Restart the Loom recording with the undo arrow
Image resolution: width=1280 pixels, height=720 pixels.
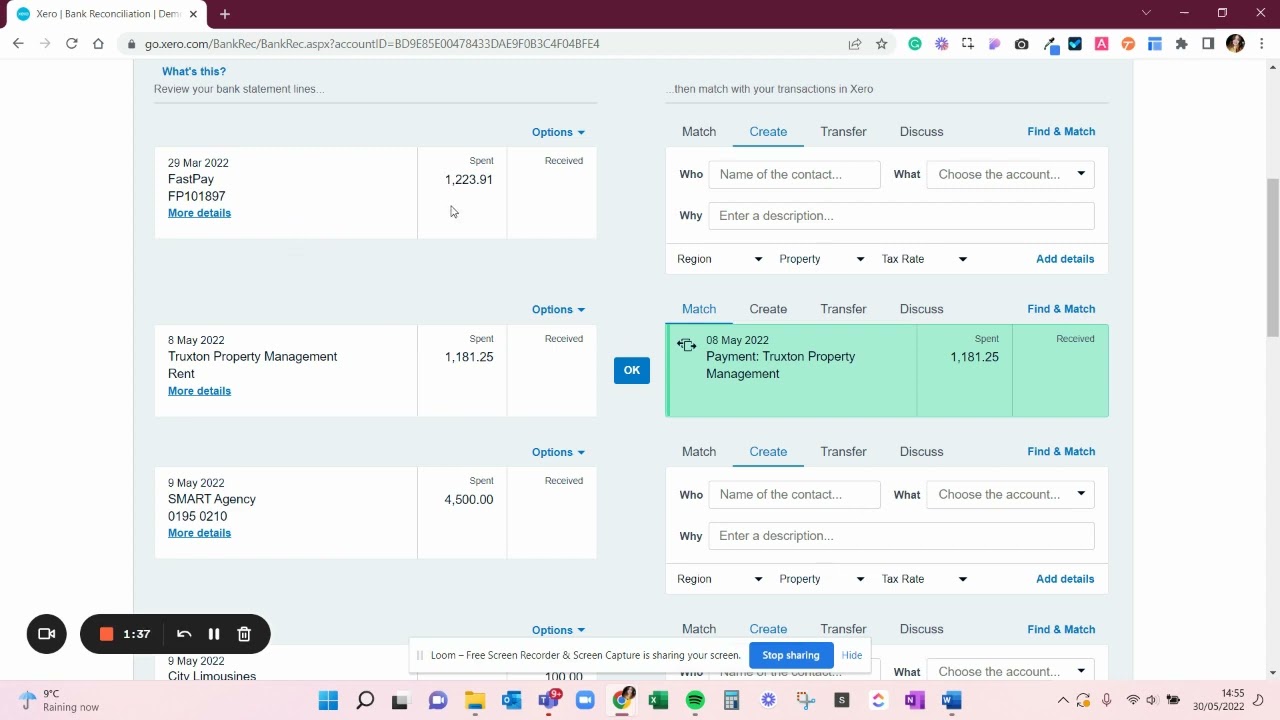click(x=184, y=634)
